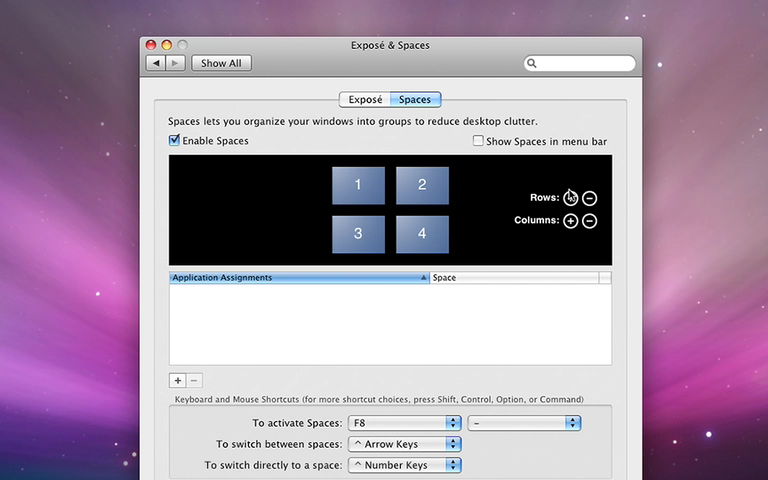This screenshot has height=480, width=768.
Task: Open the Arrow Keys switch dropdown
Action: [x=405, y=444]
